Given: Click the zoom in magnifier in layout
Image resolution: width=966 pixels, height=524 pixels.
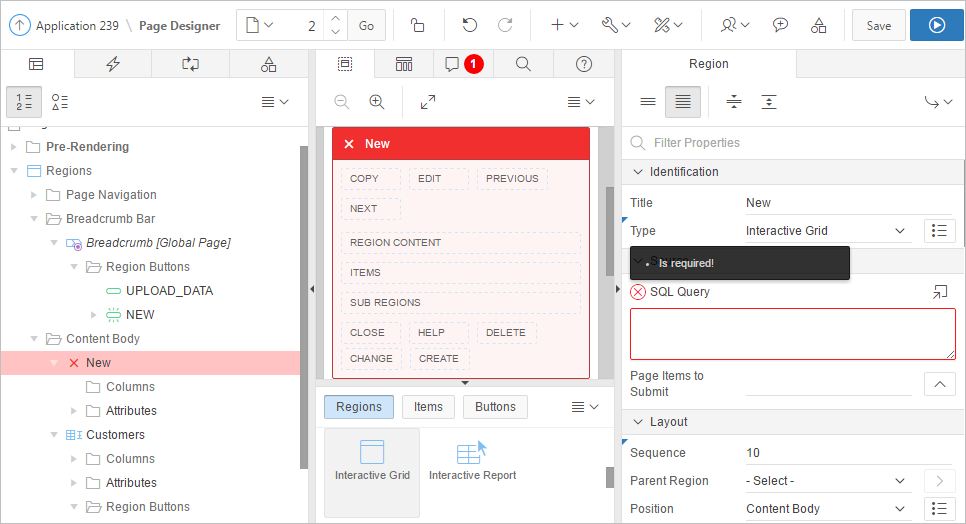Looking at the screenshot, I should click(x=377, y=102).
